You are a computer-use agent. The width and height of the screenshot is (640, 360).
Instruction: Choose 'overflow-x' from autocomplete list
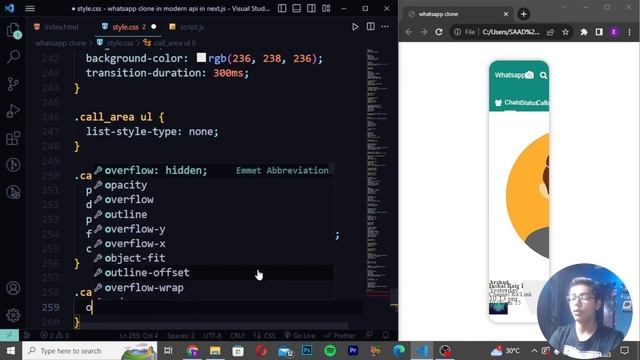coord(213,244)
